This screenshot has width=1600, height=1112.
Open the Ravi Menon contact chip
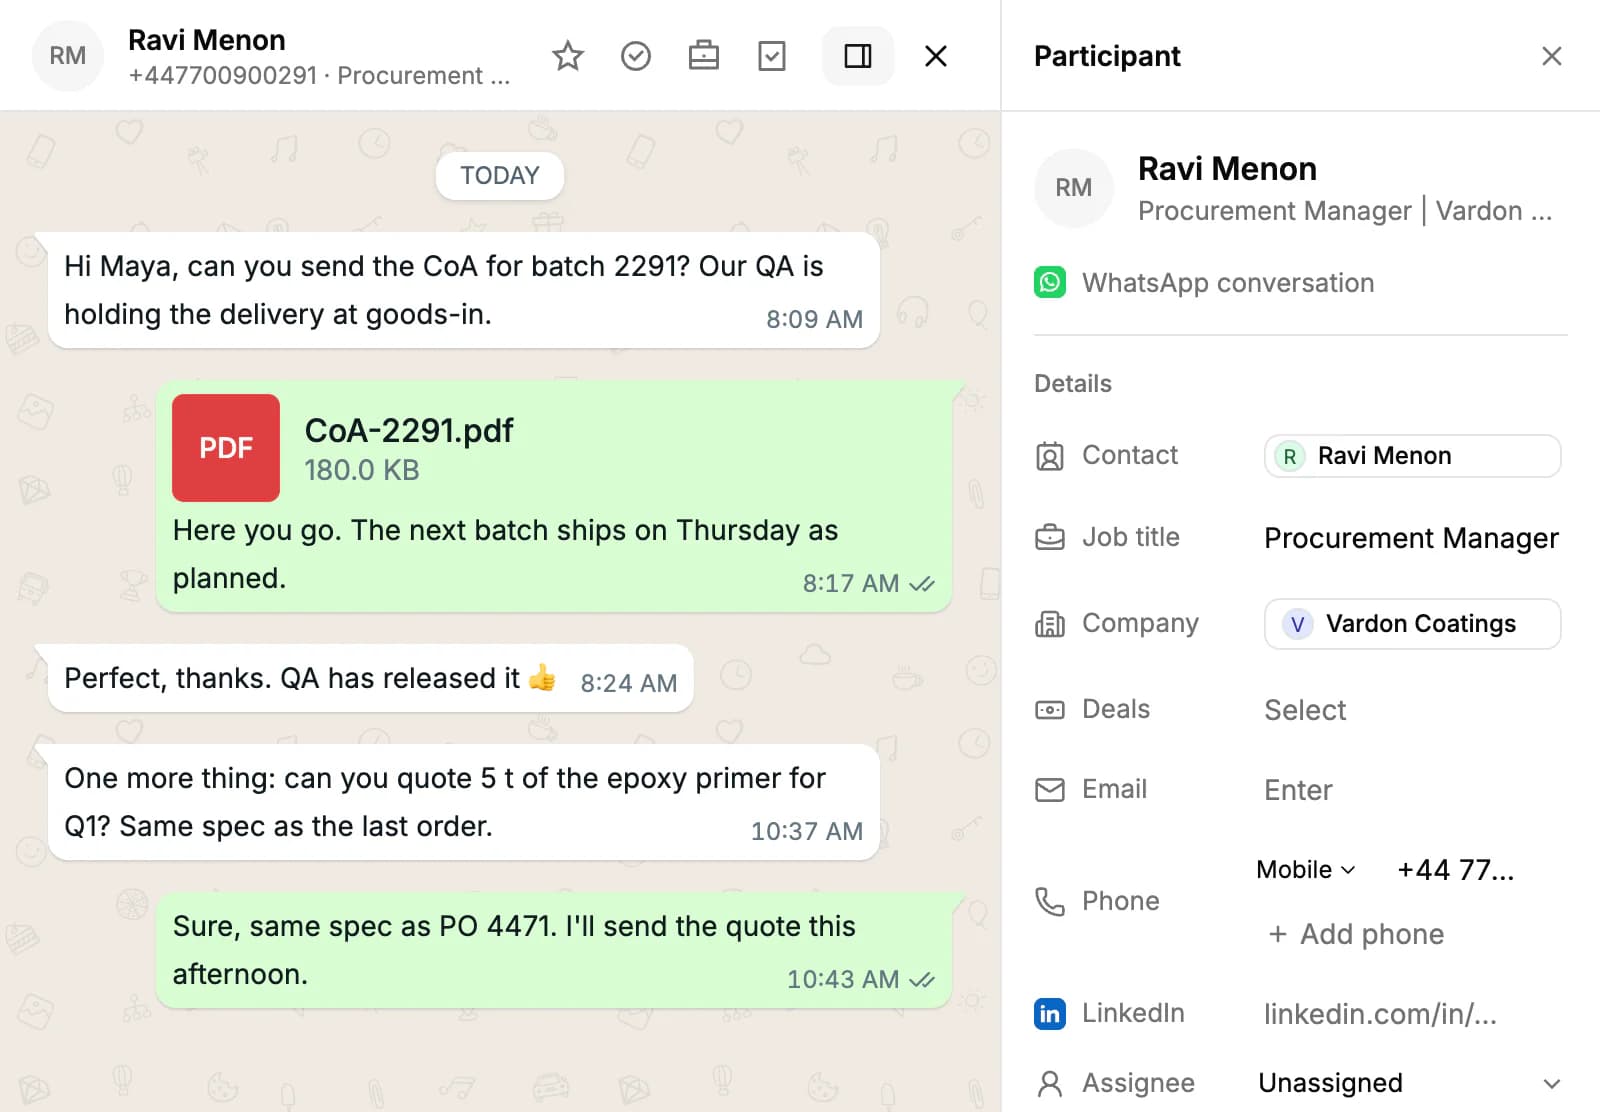click(x=1412, y=456)
